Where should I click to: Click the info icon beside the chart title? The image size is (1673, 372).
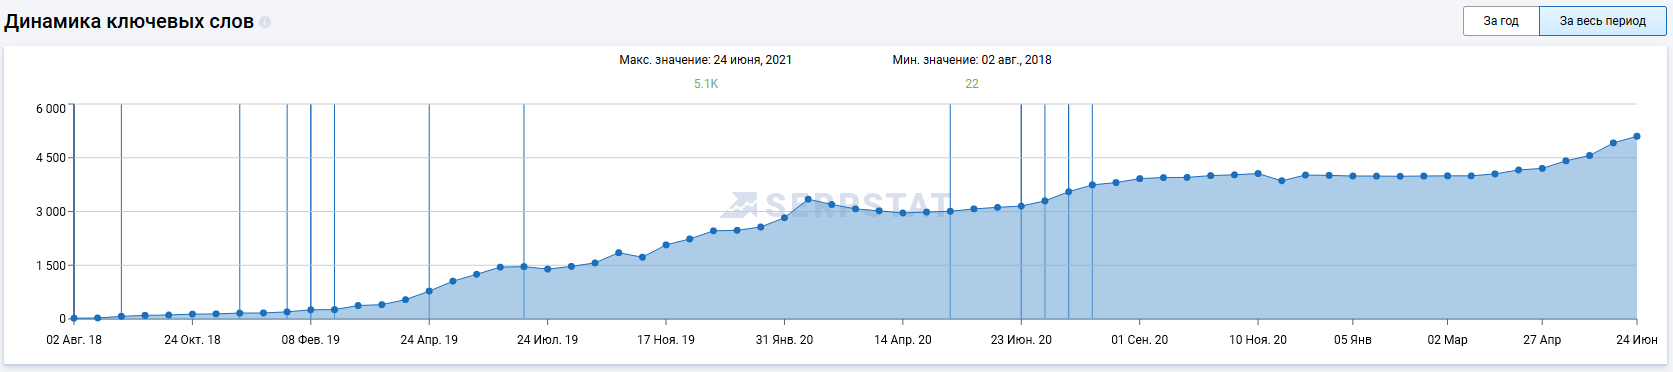tap(265, 22)
